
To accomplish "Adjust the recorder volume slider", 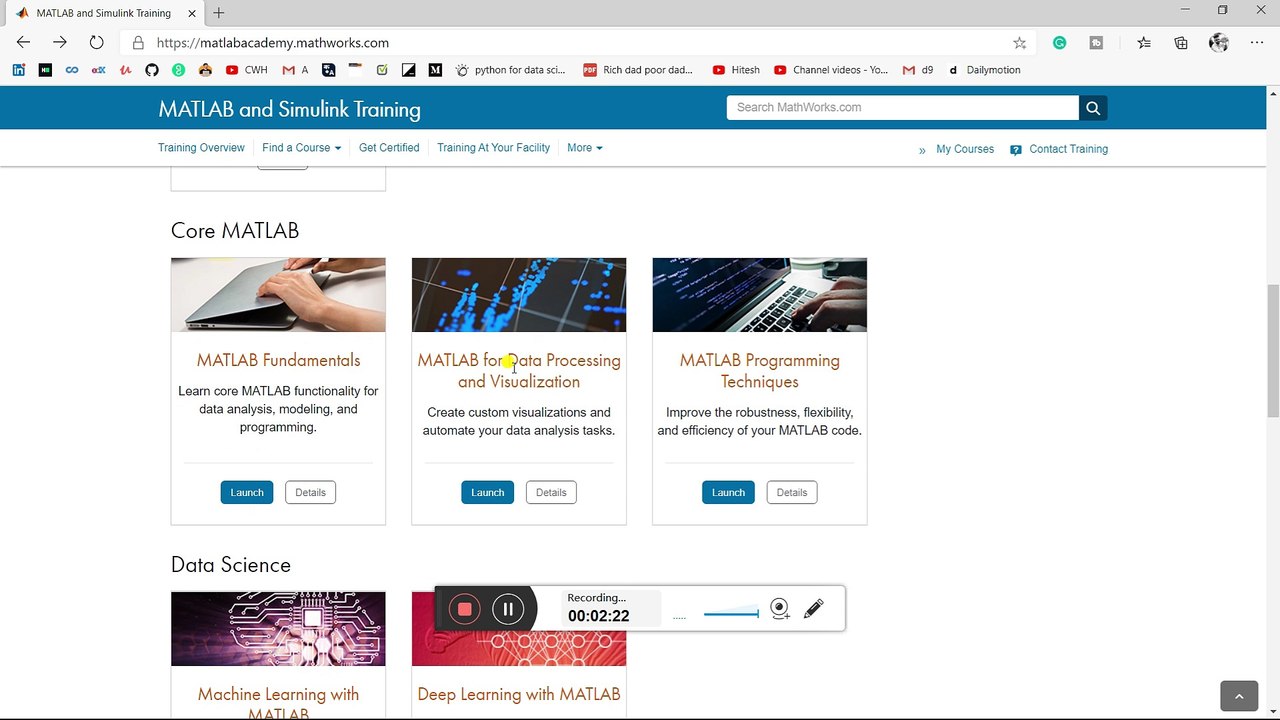I will click(x=731, y=613).
